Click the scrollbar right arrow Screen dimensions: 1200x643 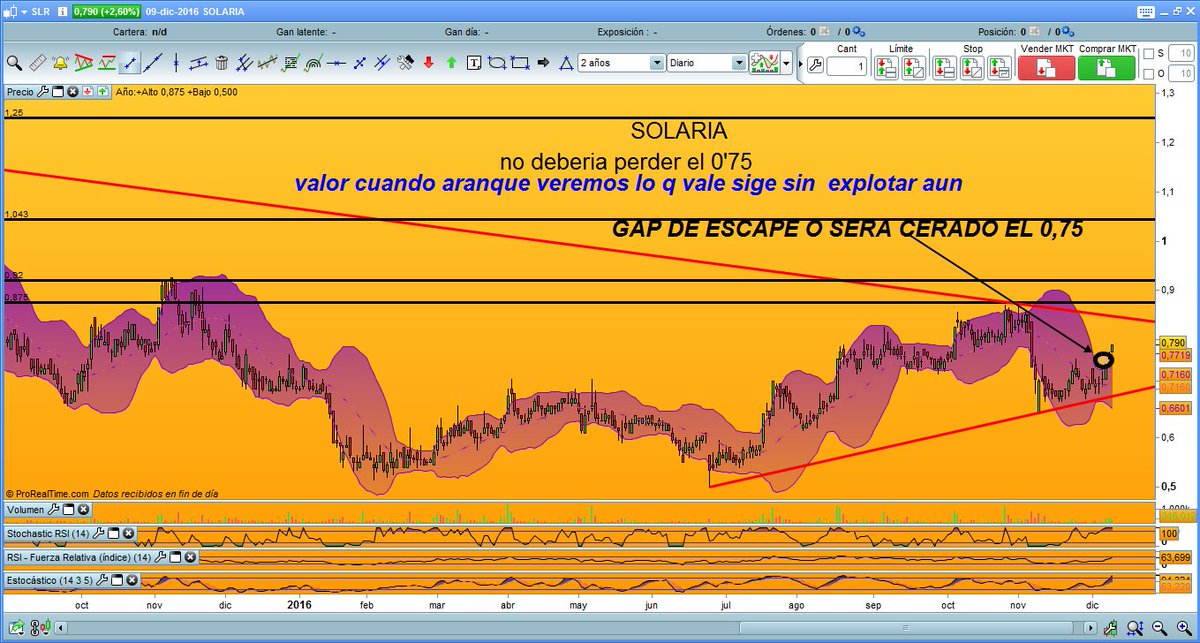click(x=1090, y=628)
